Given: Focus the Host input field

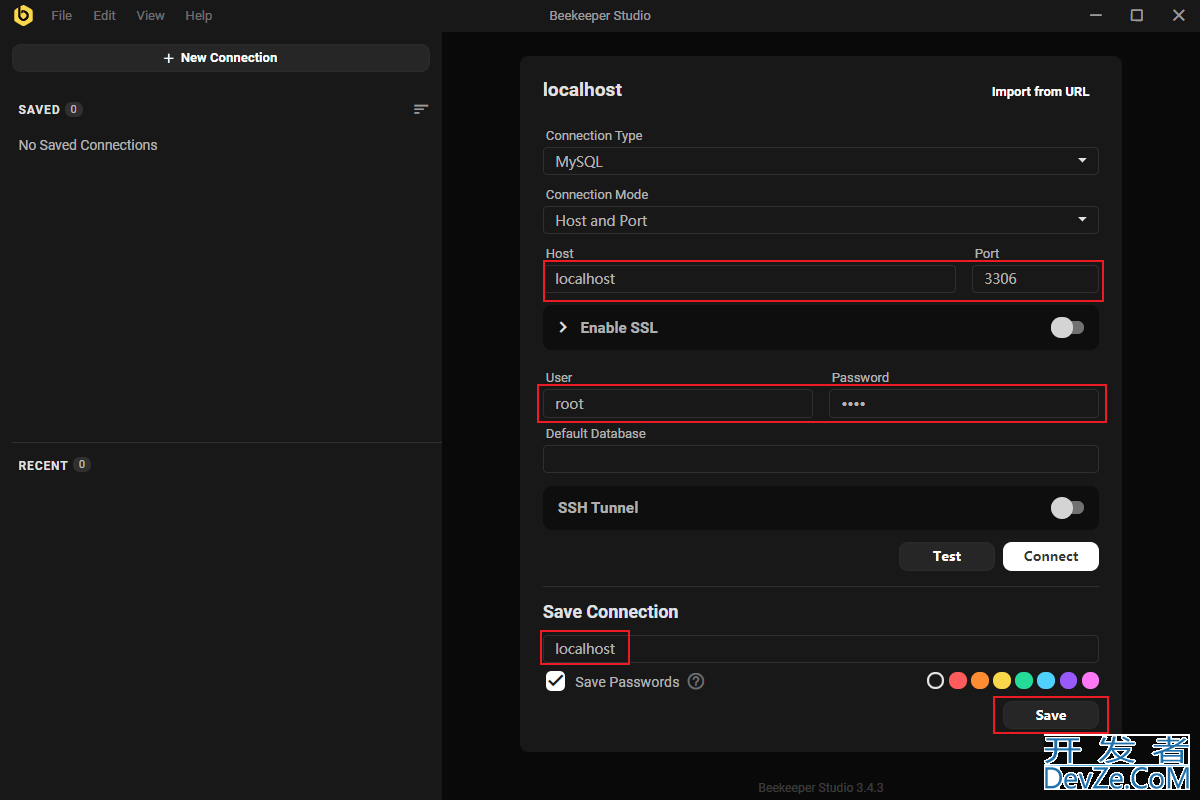Looking at the screenshot, I should point(749,279).
